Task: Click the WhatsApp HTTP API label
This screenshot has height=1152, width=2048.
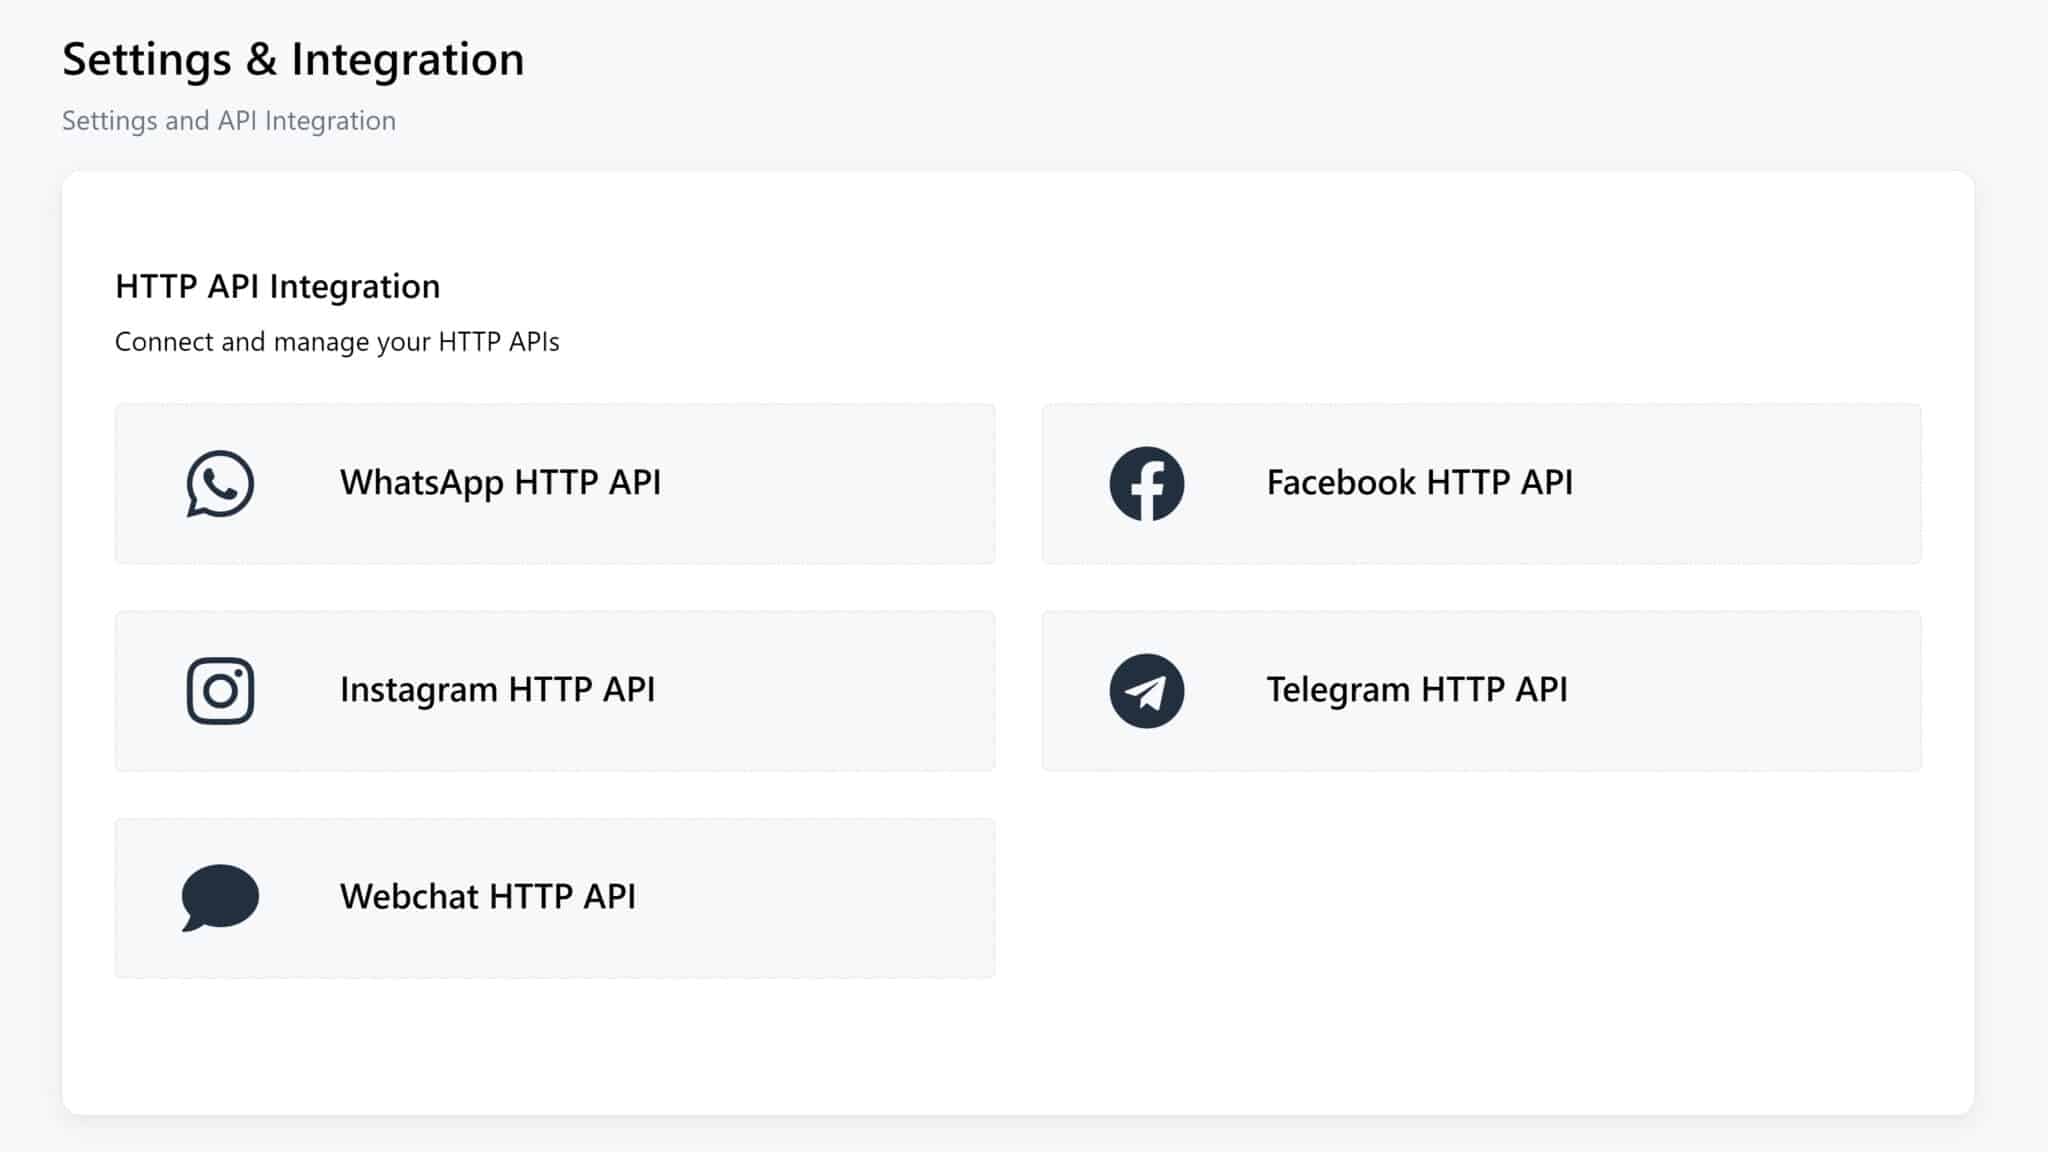Action: coord(500,483)
